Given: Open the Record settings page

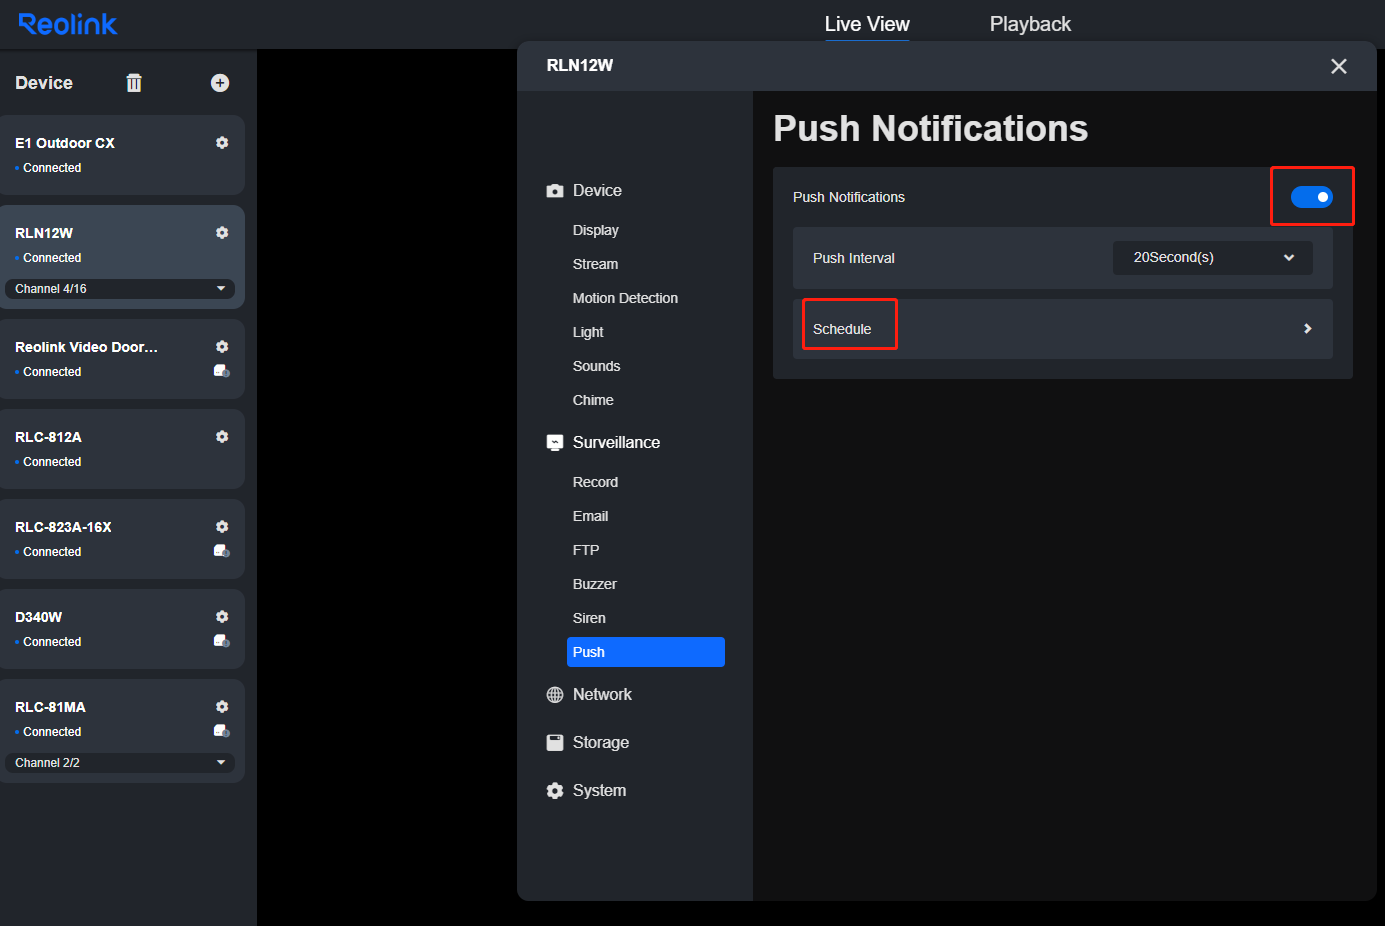Looking at the screenshot, I should point(596,482).
